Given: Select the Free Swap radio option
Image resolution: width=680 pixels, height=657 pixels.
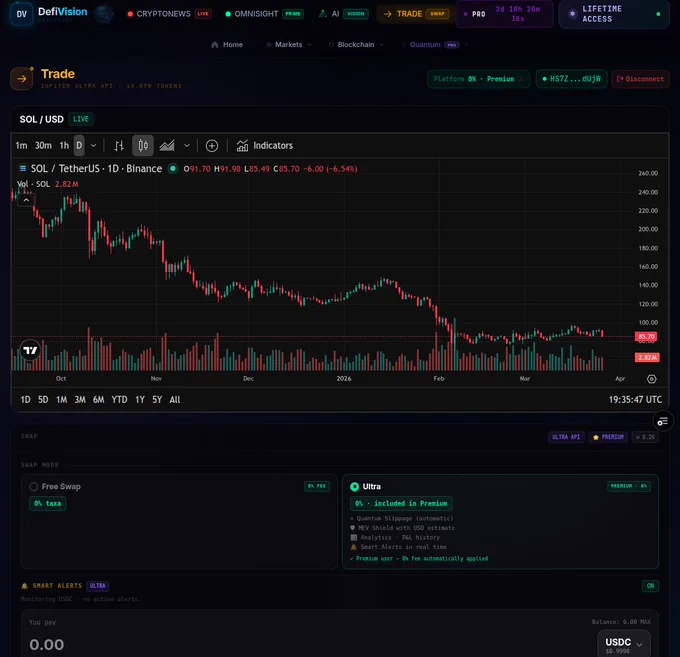Looking at the screenshot, I should point(33,487).
